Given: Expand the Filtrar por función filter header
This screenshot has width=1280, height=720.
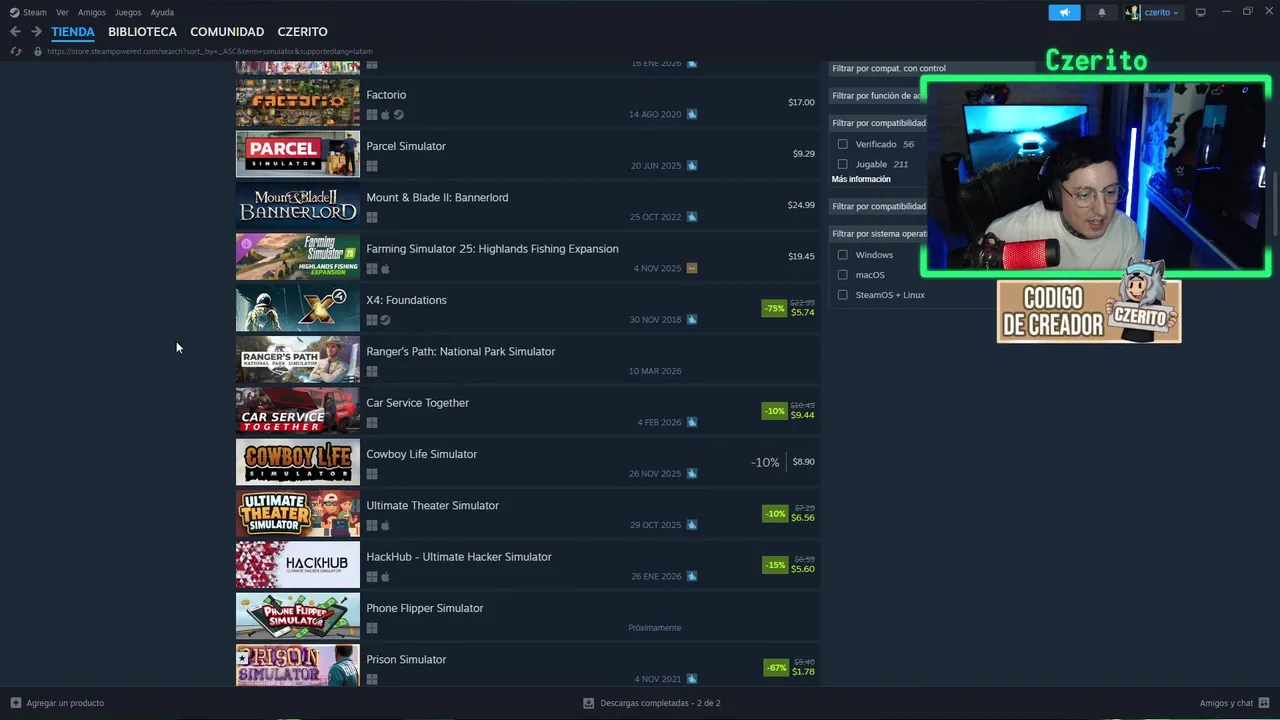Looking at the screenshot, I should click(x=876, y=96).
